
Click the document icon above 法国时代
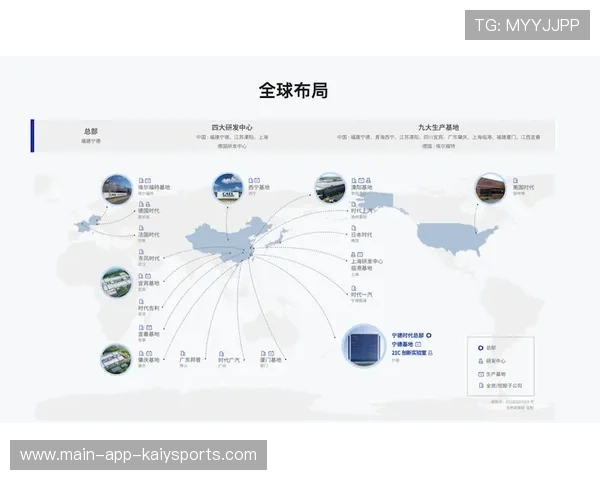[141, 228]
